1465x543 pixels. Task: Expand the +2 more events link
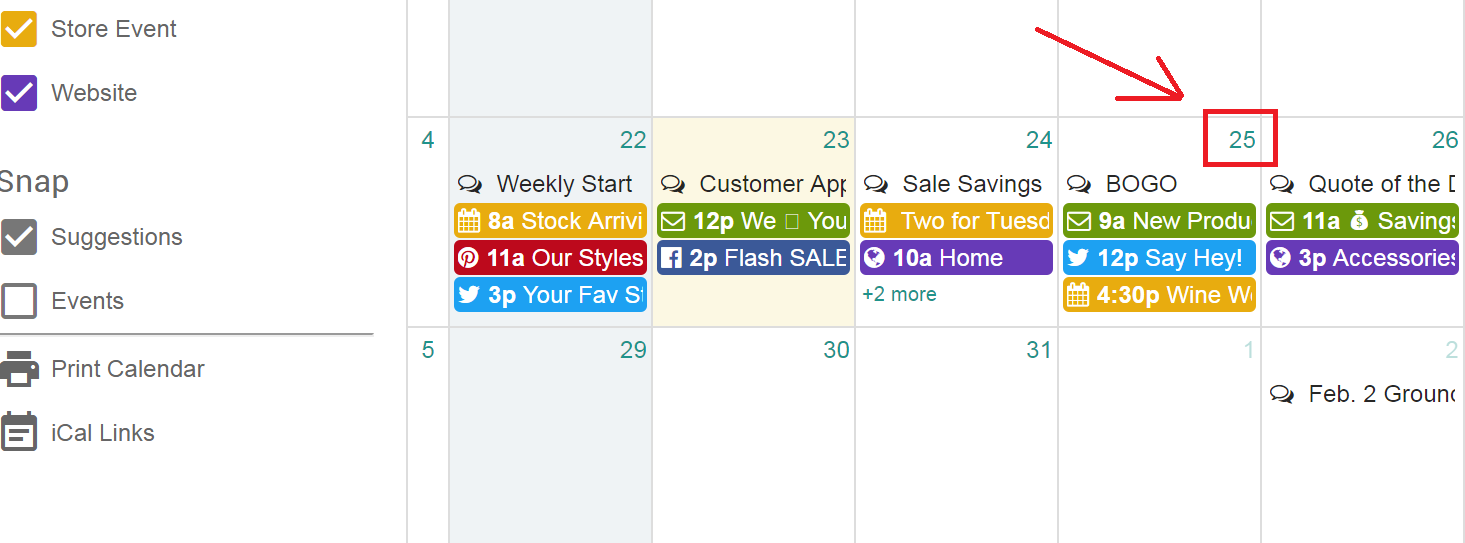pos(899,294)
